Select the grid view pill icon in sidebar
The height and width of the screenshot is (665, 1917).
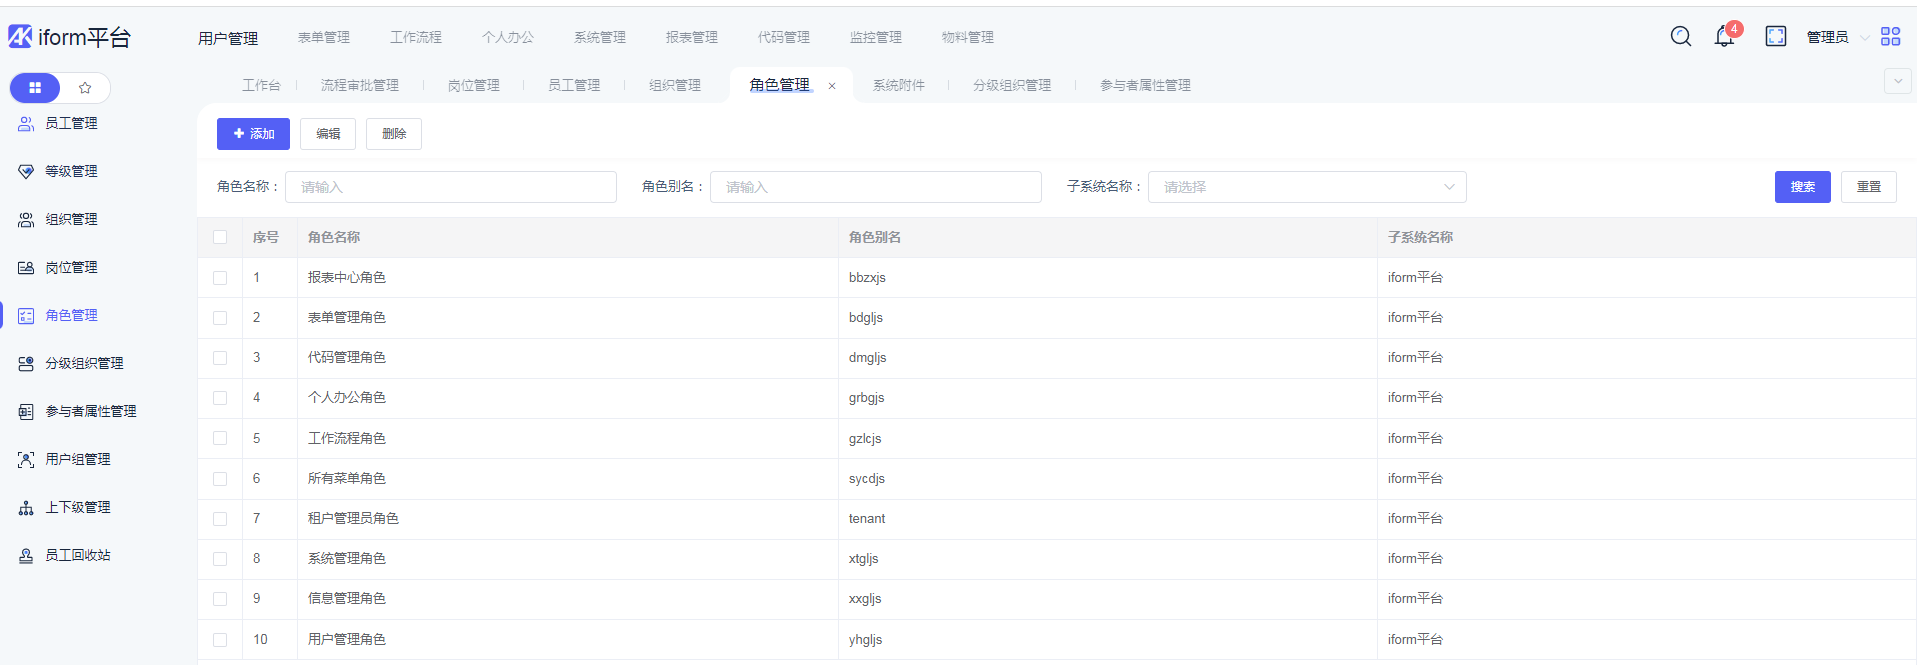(x=35, y=88)
